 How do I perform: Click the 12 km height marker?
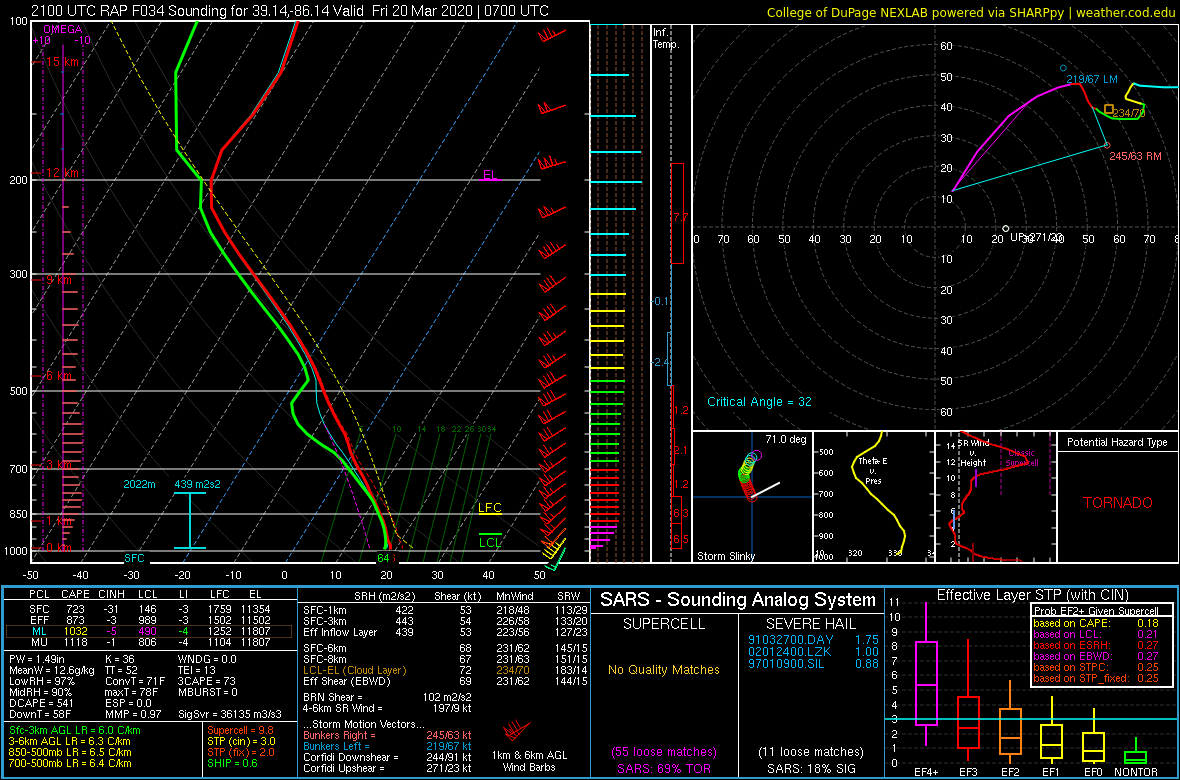coord(62,173)
